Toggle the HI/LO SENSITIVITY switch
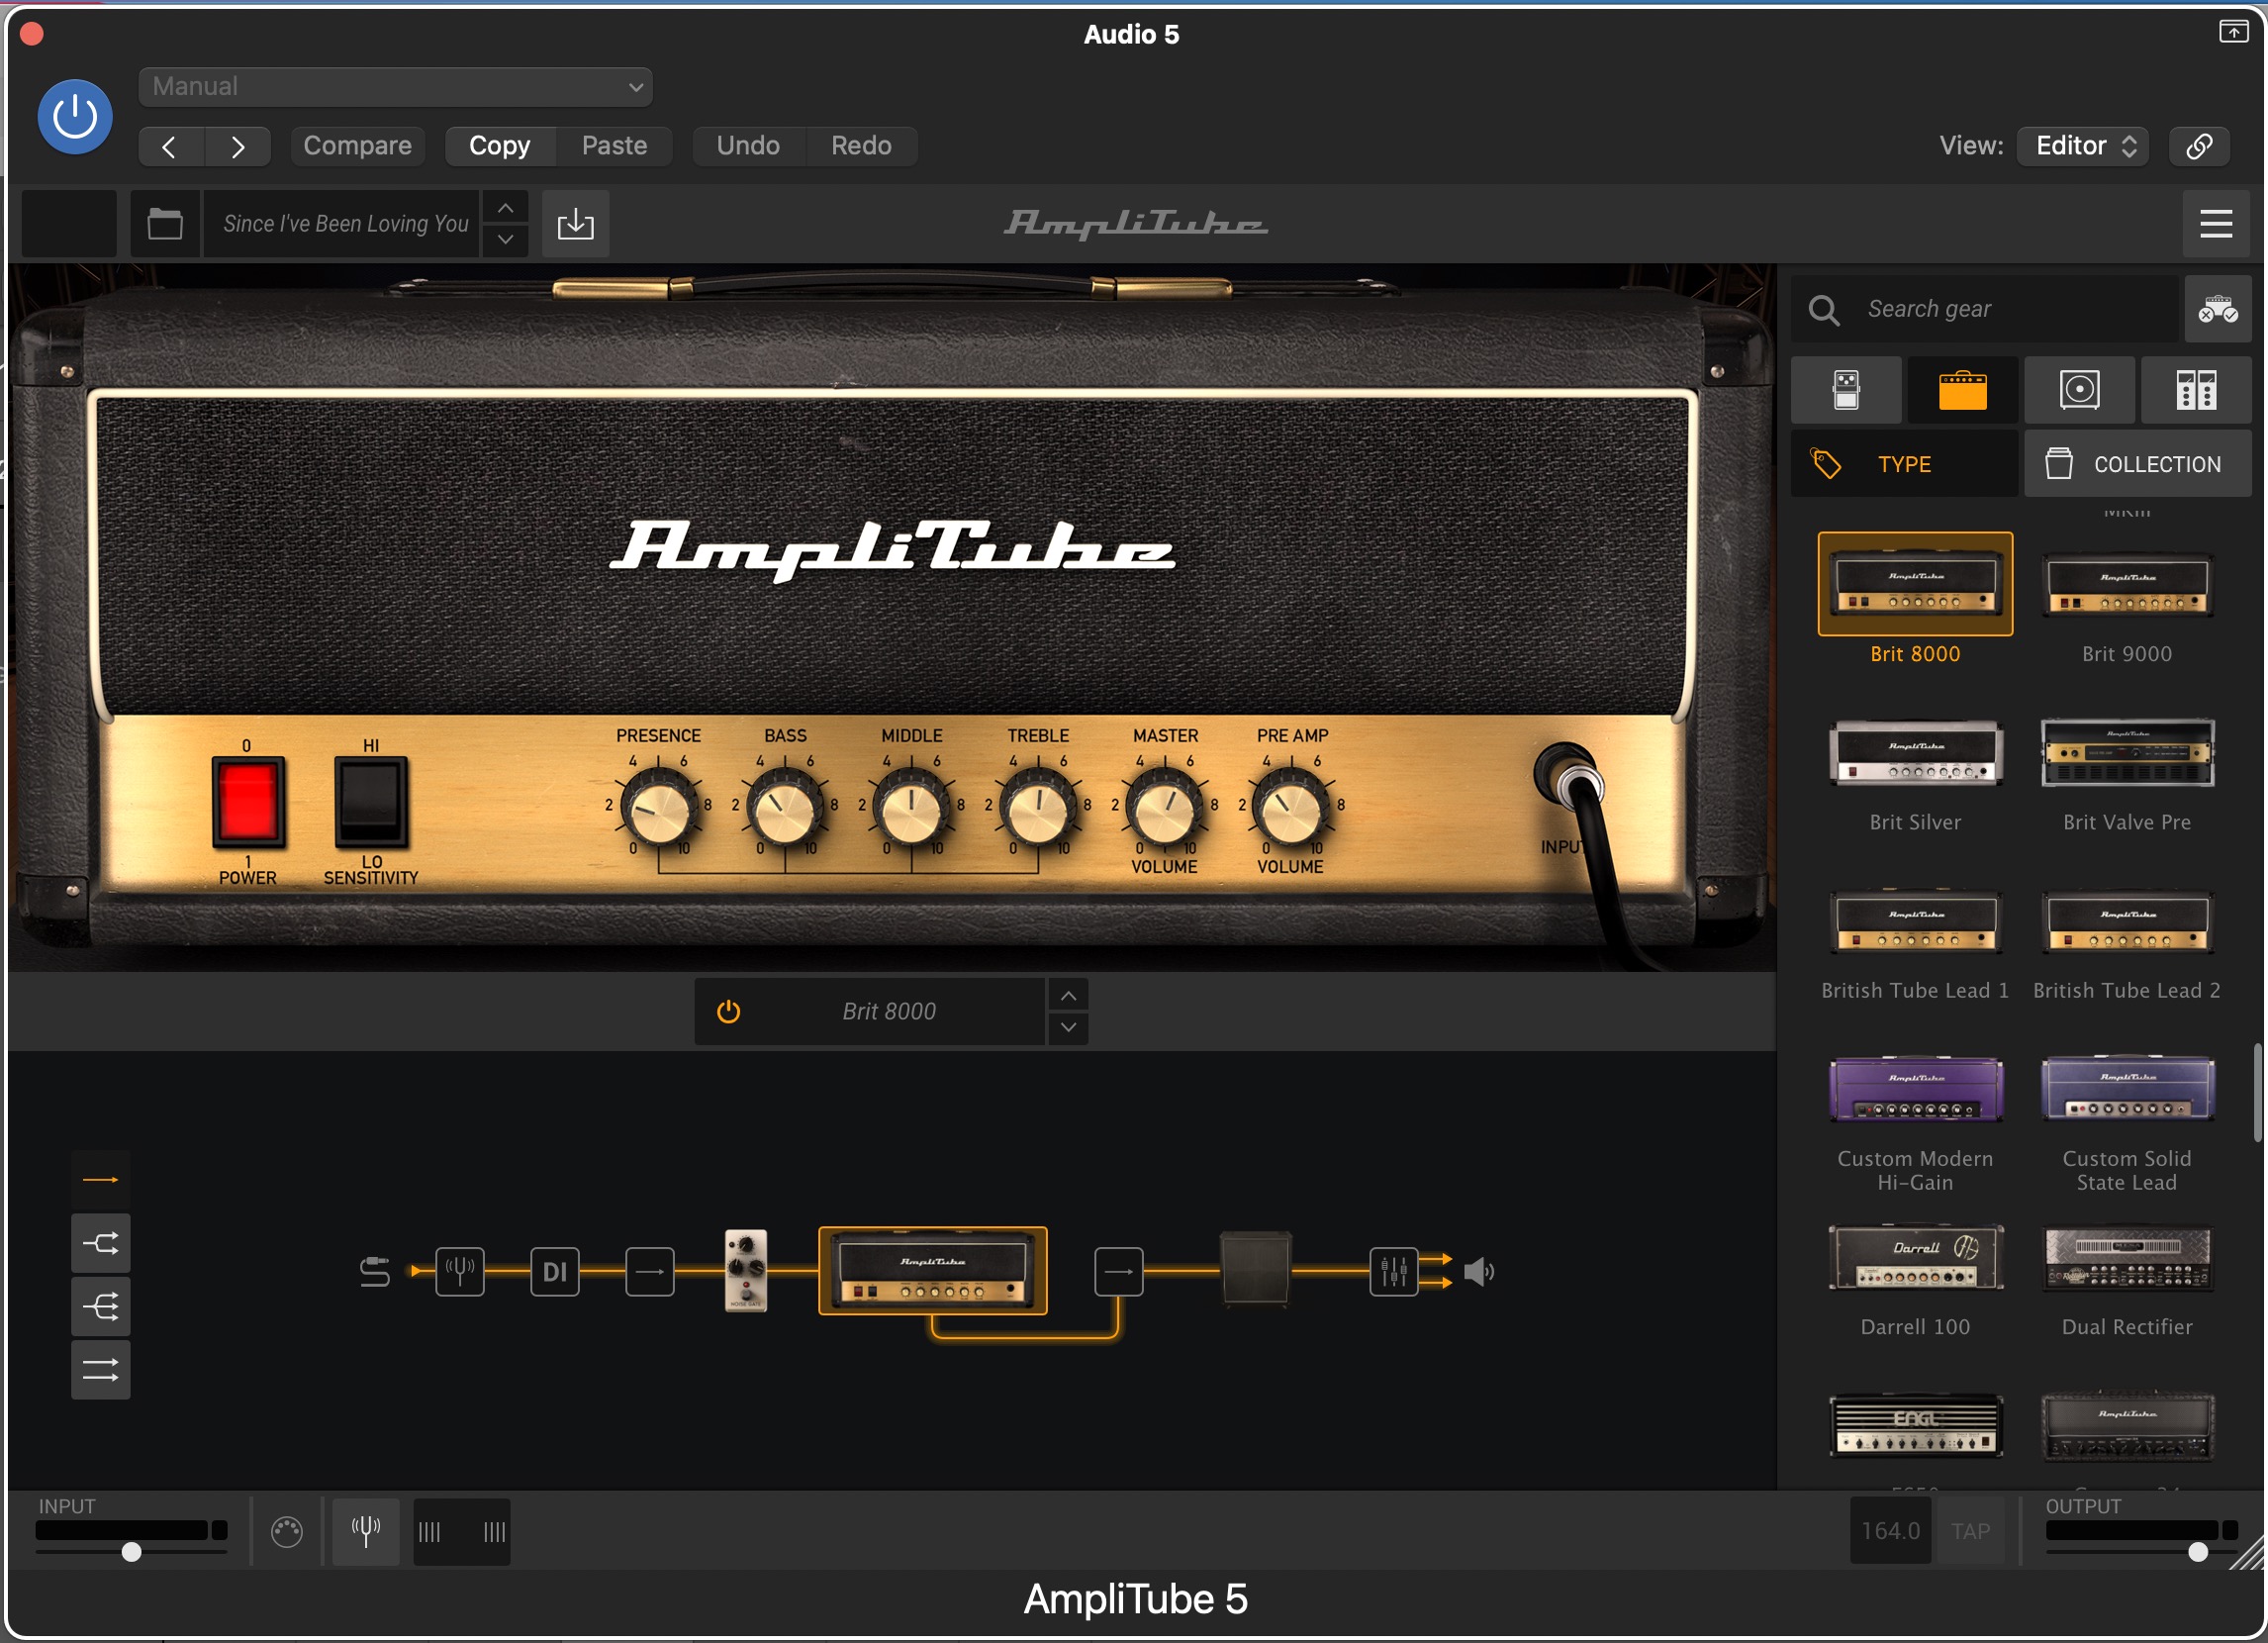Viewport: 2268px width, 1643px height. point(371,803)
